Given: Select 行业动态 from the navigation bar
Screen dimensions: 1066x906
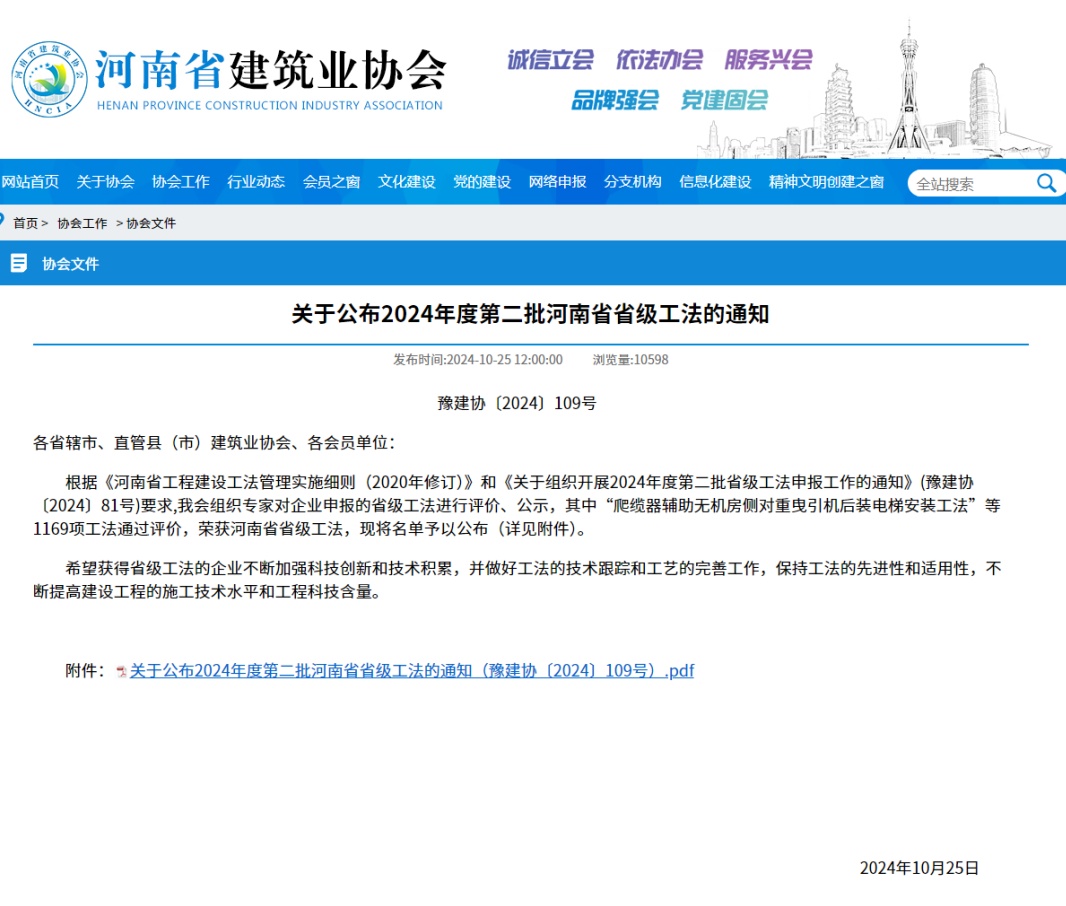Looking at the screenshot, I should point(256,182).
